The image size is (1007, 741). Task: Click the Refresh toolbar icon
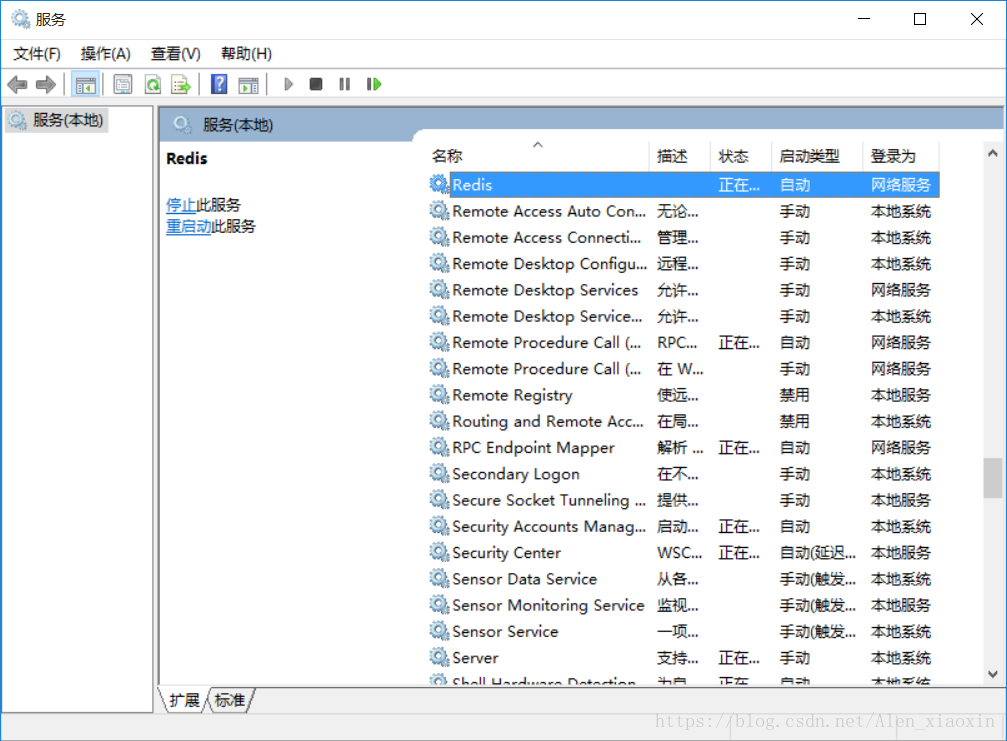click(x=152, y=84)
